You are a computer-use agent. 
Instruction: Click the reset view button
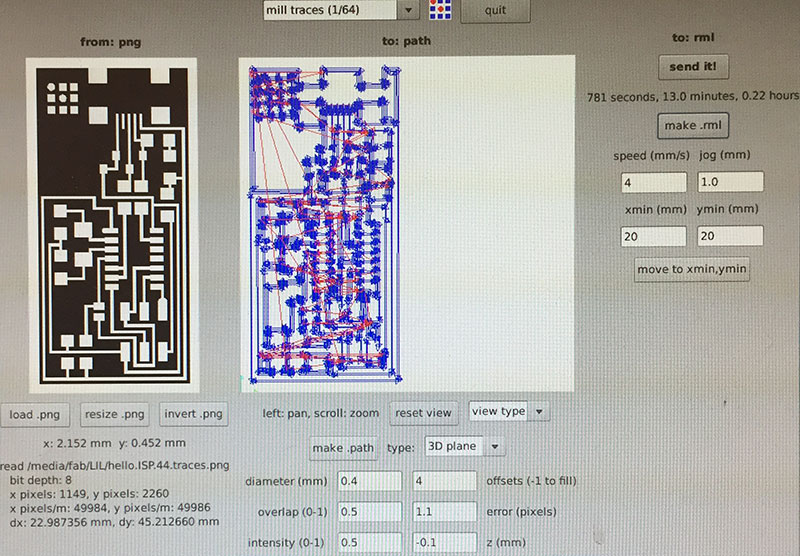pos(423,413)
